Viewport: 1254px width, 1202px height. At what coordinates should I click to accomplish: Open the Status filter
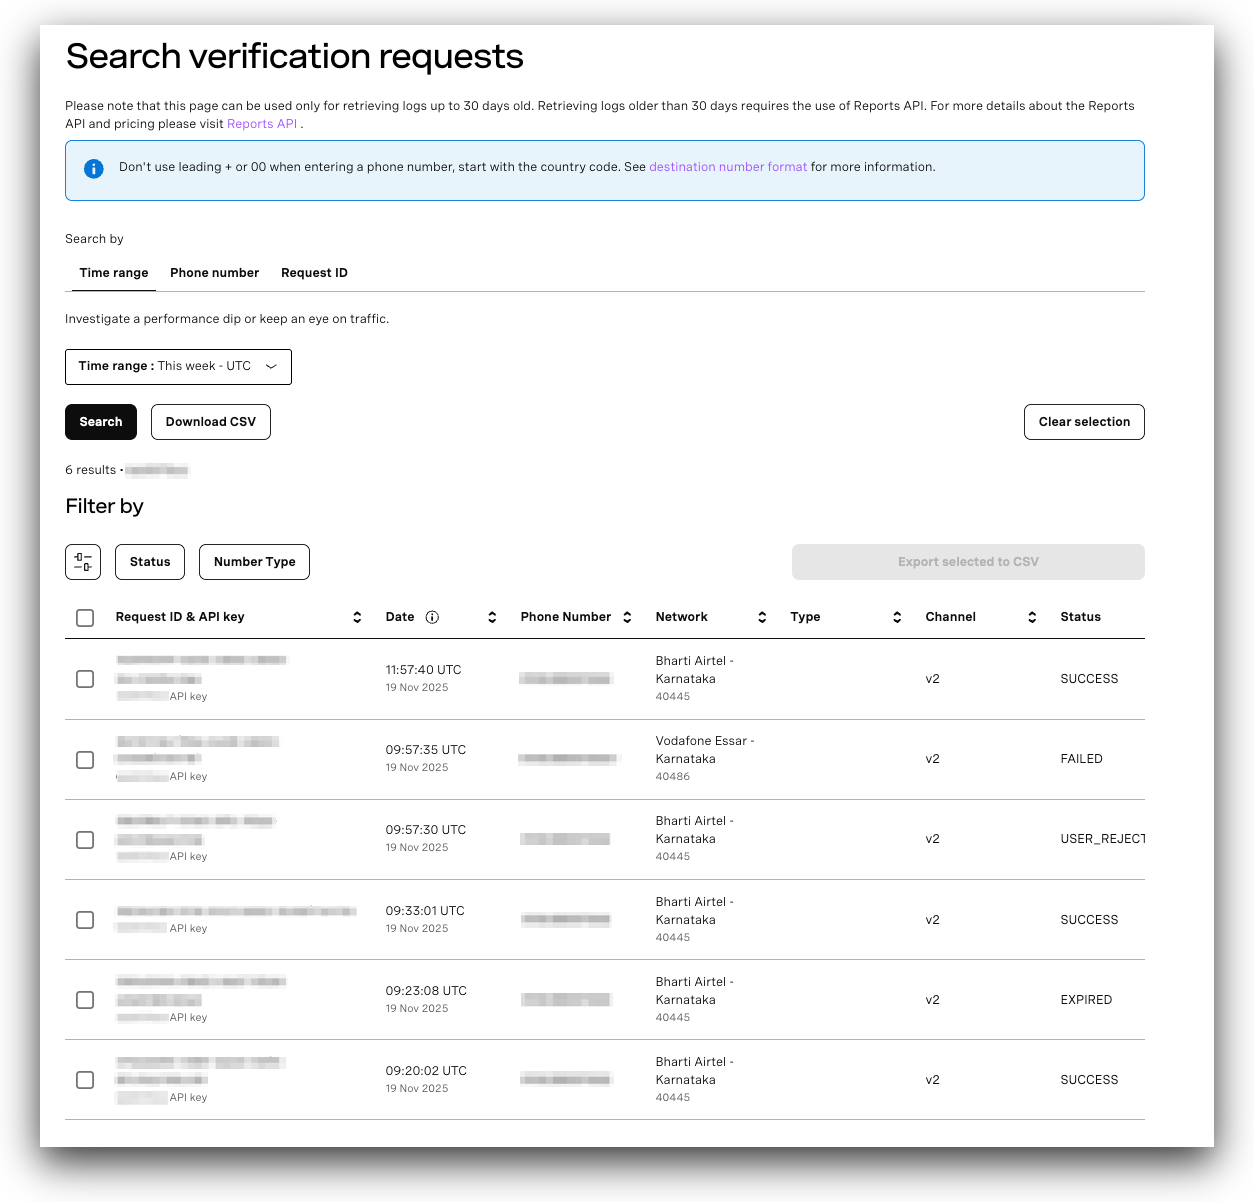pos(149,561)
